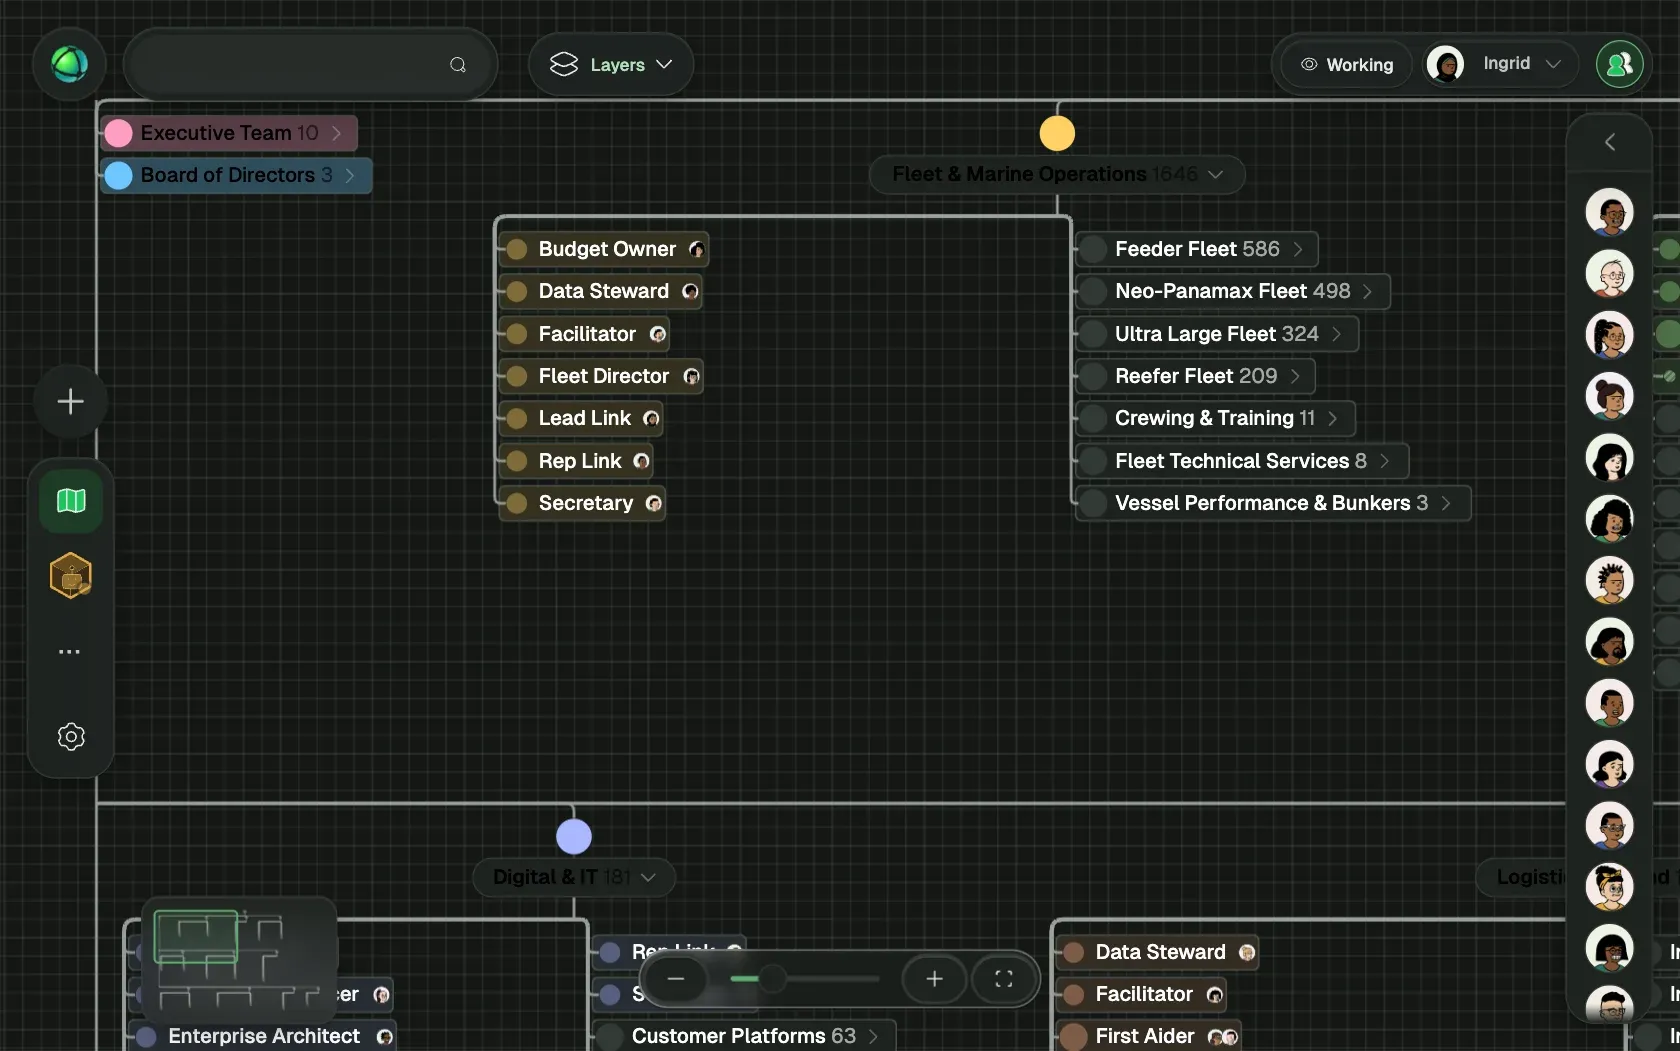Open settings gear in left sidebar
Screen dimensions: 1680x1051
tap(71, 737)
